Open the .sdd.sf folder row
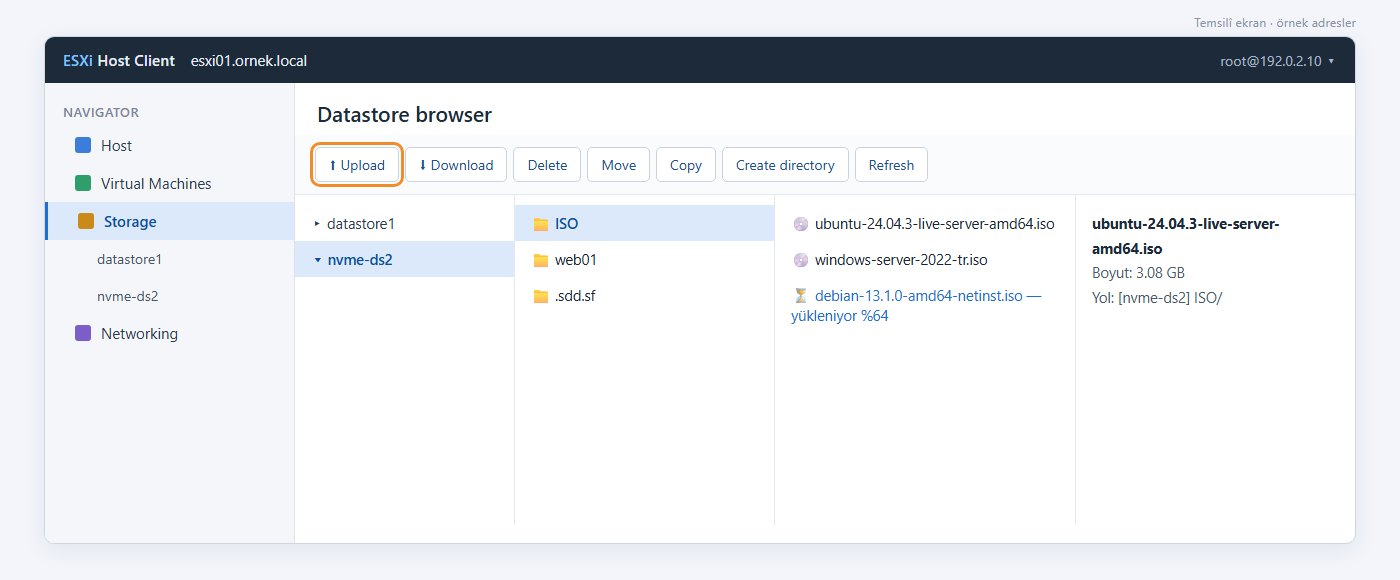The image size is (1400, 580). tap(645, 296)
